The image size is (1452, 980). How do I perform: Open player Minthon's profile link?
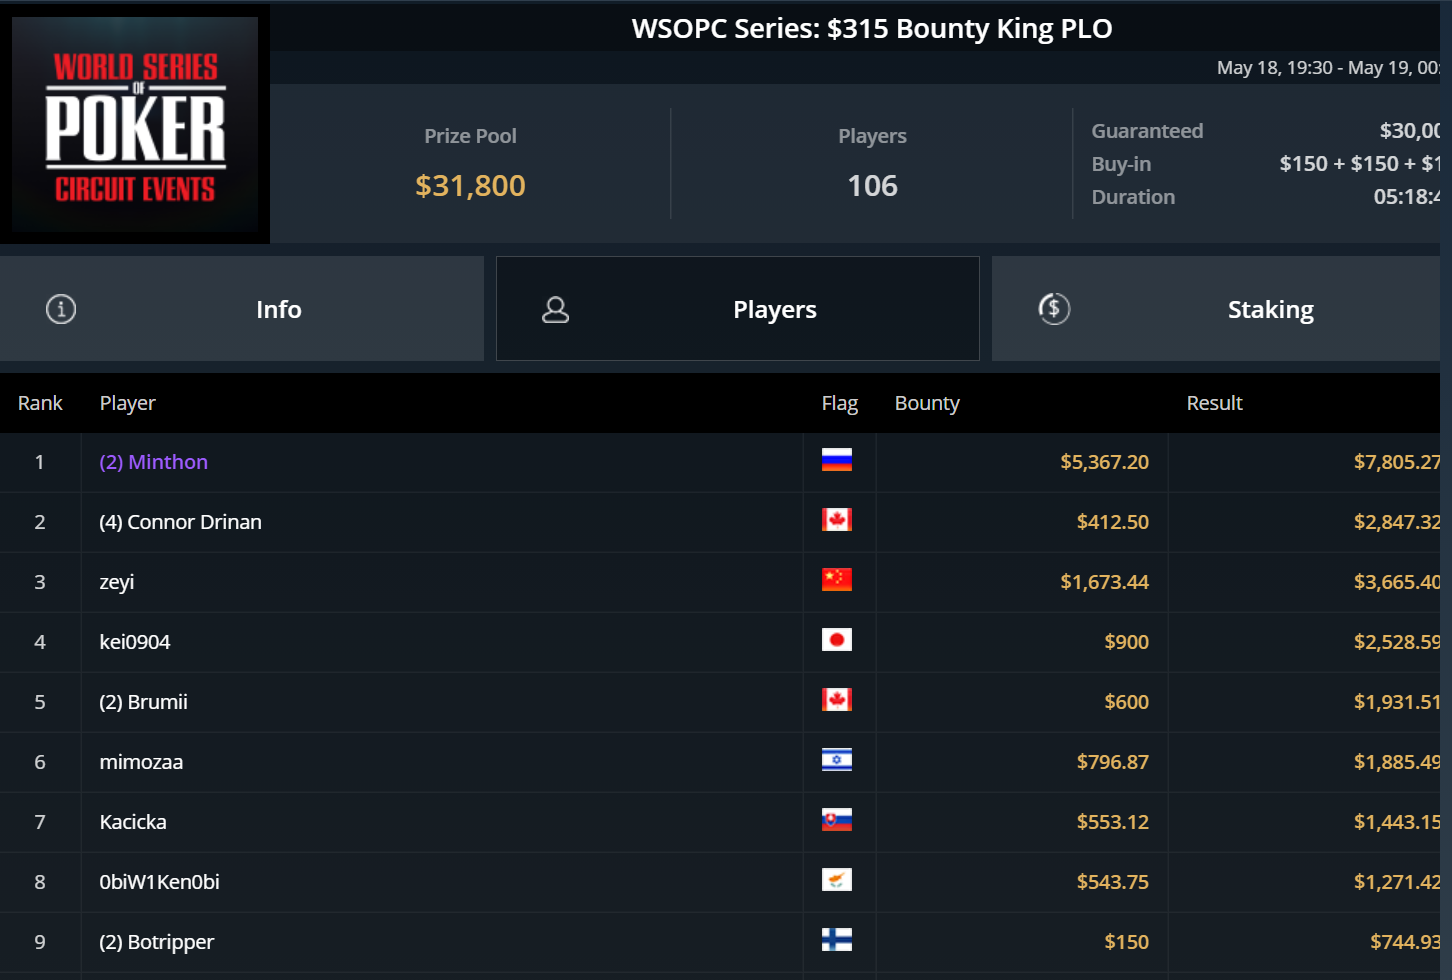[x=154, y=462]
